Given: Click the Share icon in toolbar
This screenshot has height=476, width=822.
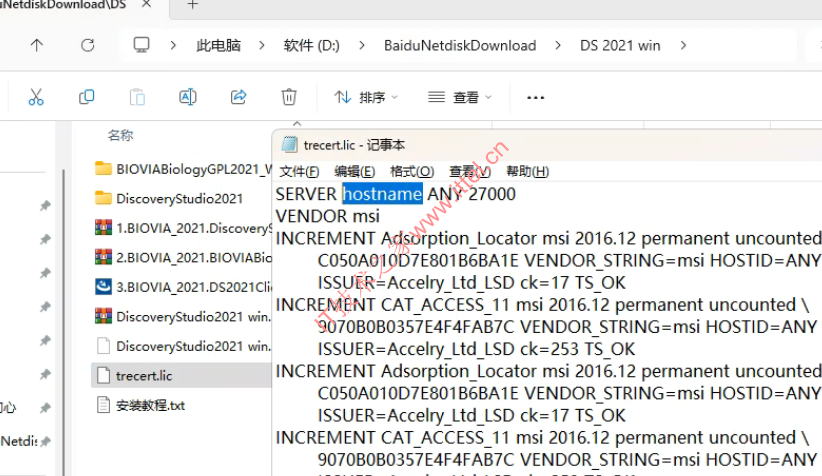Looking at the screenshot, I should 239,97.
